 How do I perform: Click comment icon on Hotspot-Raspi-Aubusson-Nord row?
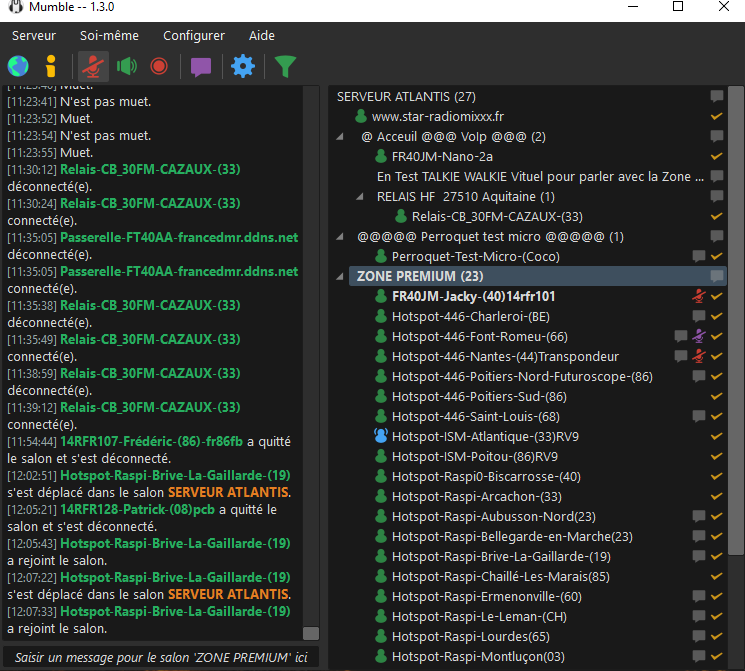pyautogui.click(x=698, y=516)
